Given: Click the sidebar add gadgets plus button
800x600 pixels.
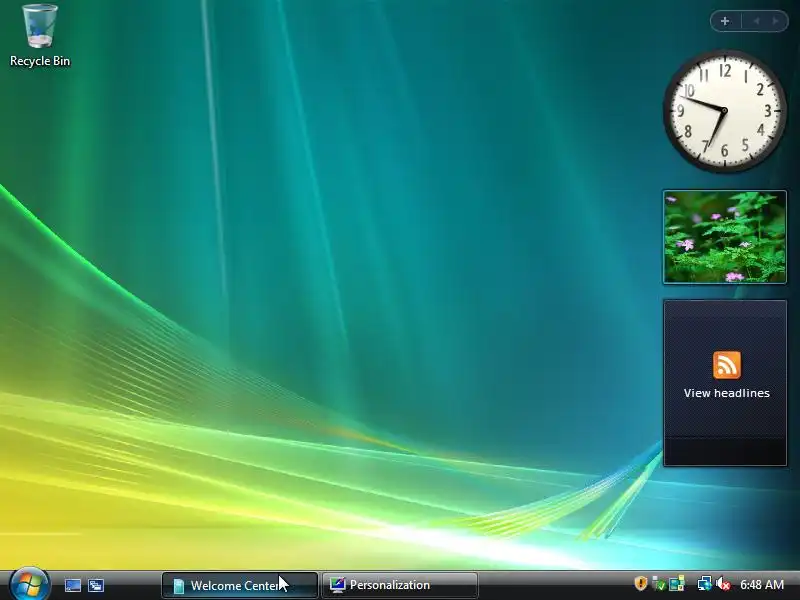Looking at the screenshot, I should [x=725, y=21].
